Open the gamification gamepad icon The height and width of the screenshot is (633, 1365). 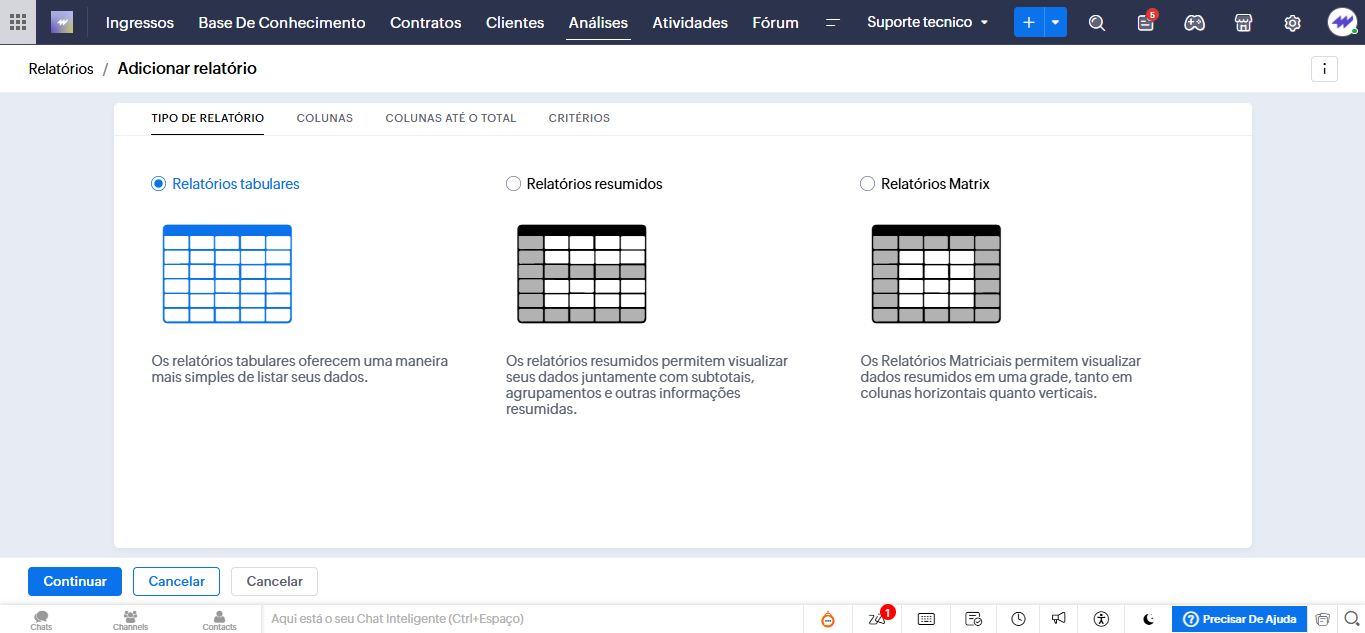[1194, 23]
